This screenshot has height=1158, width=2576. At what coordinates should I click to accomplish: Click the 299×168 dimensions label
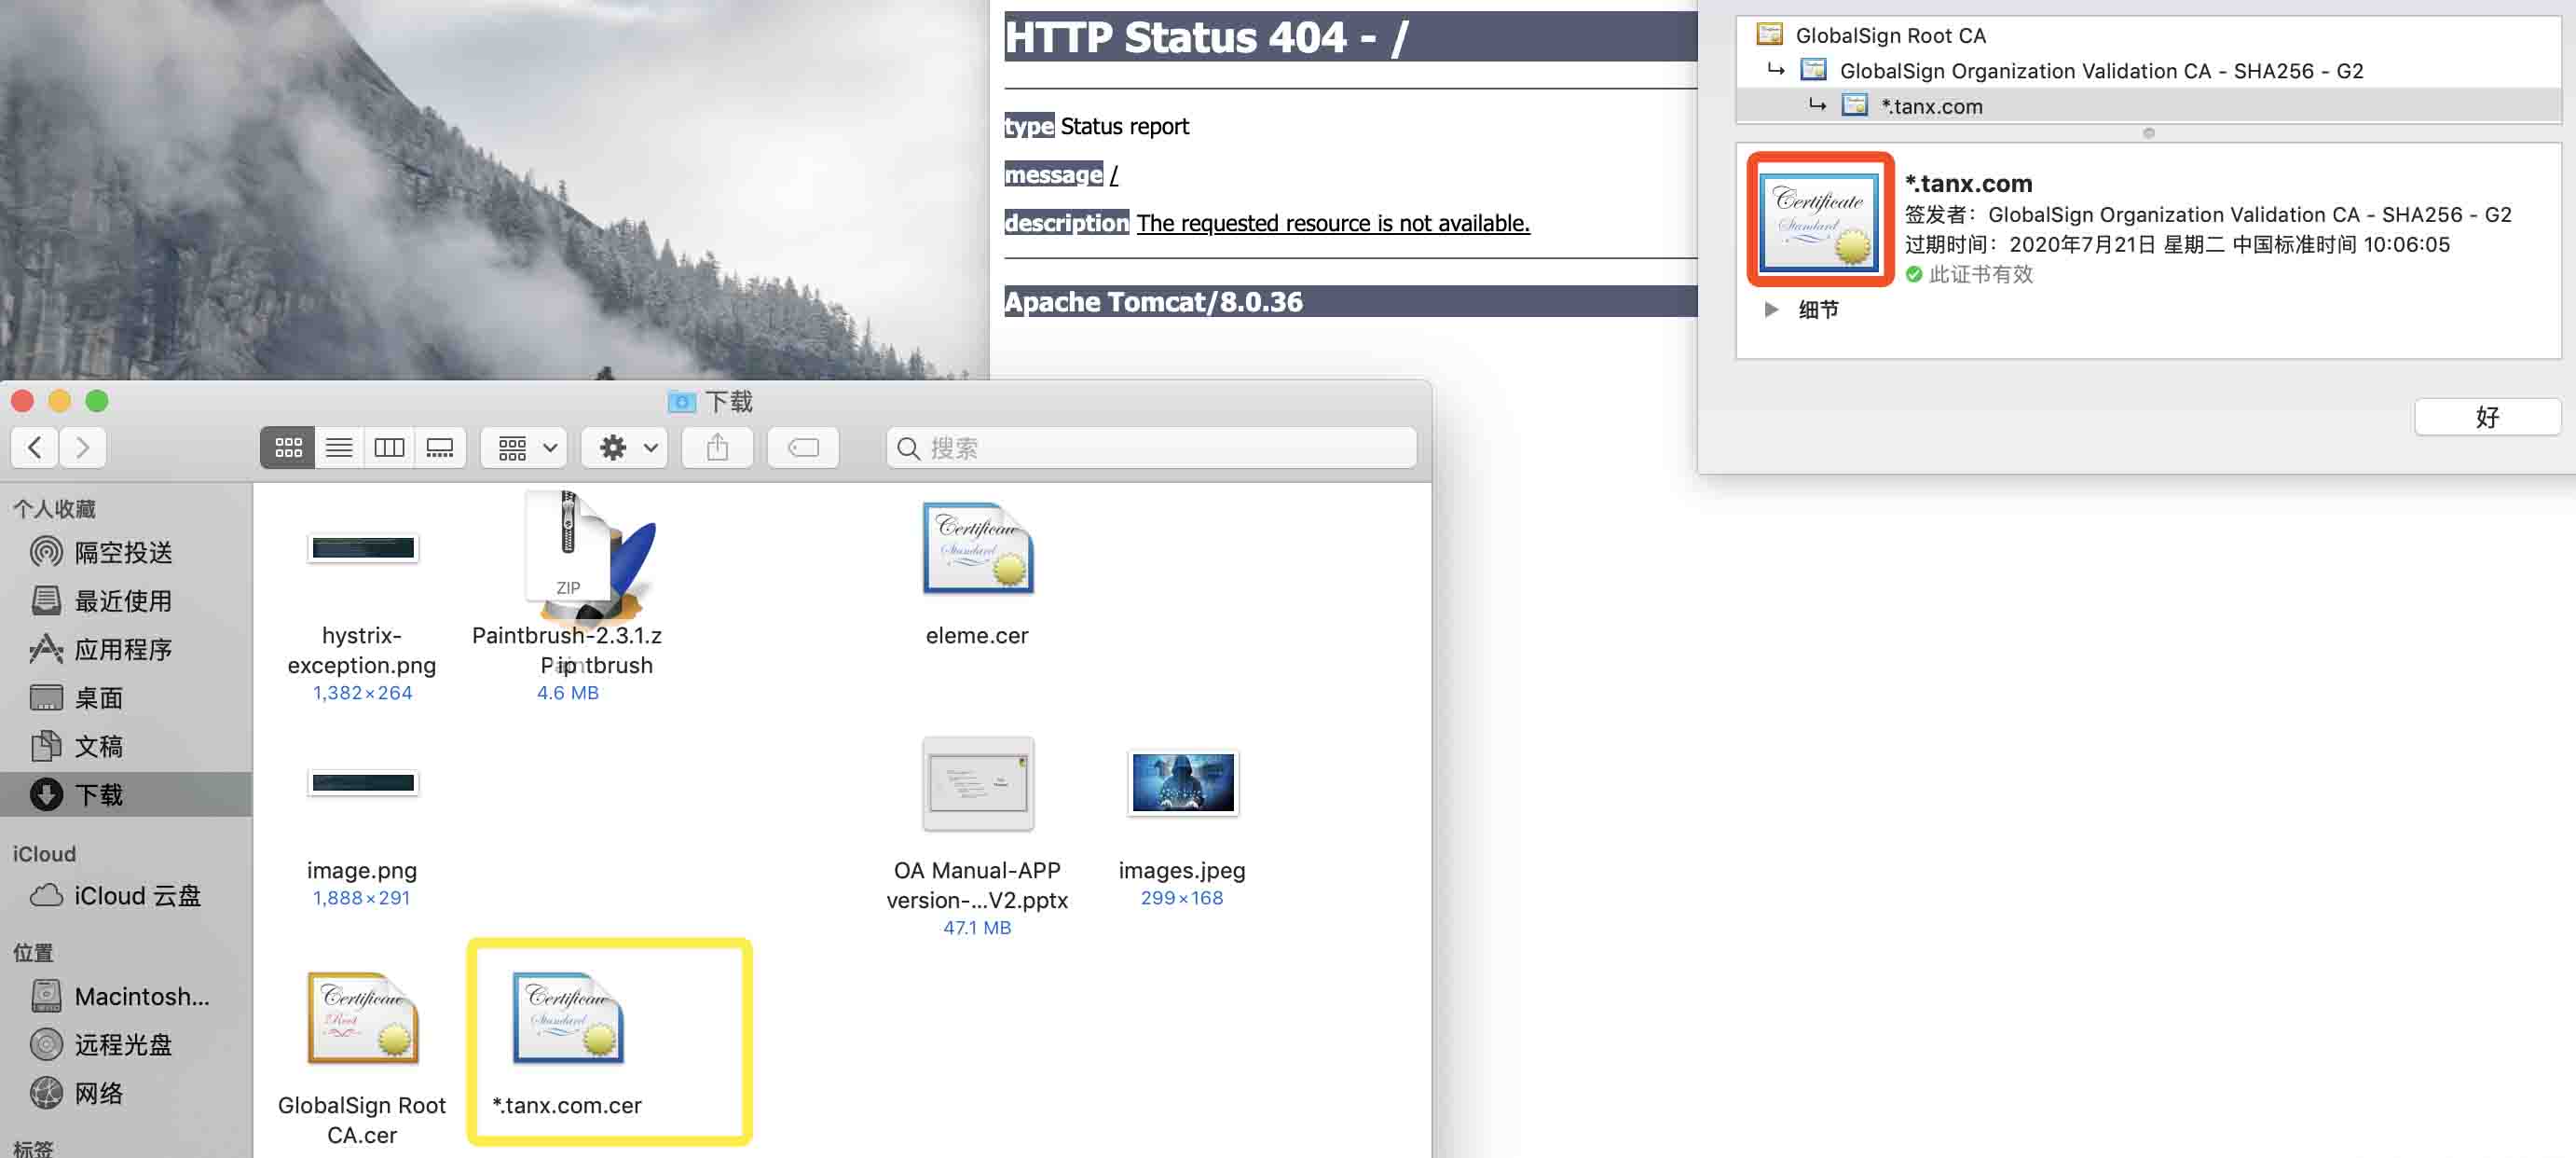[1182, 898]
